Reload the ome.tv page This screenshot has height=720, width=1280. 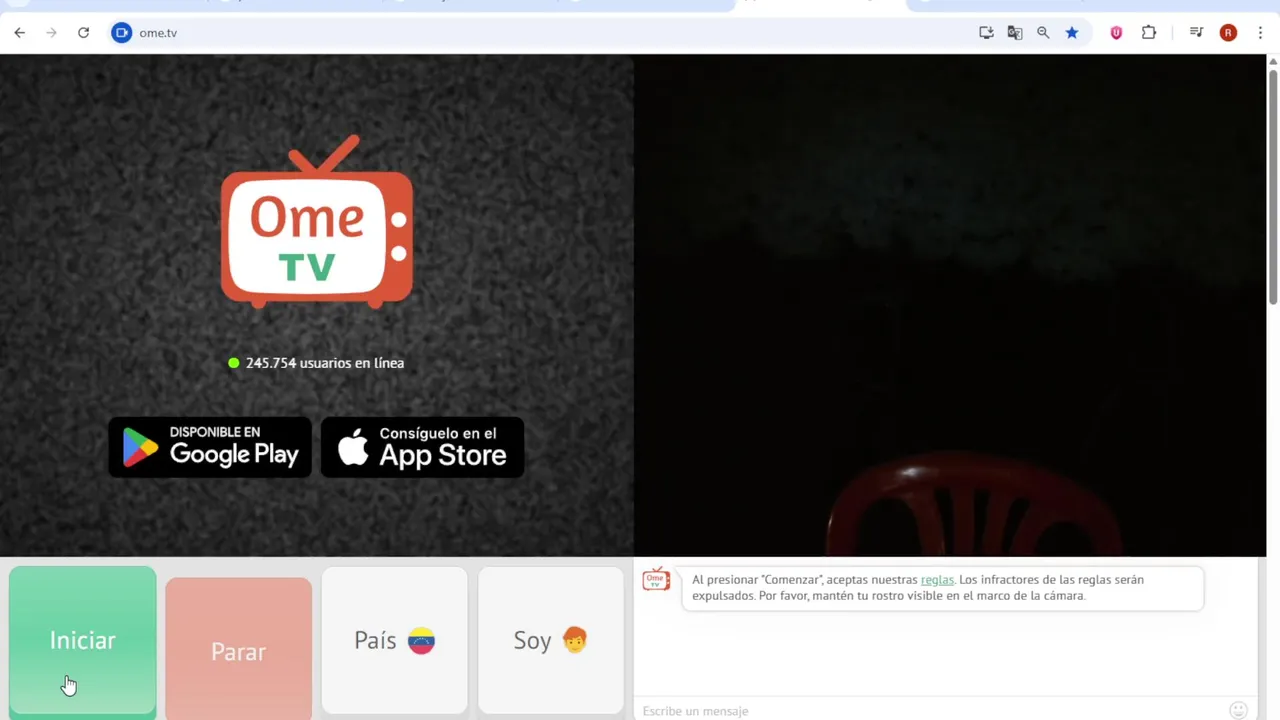click(83, 33)
